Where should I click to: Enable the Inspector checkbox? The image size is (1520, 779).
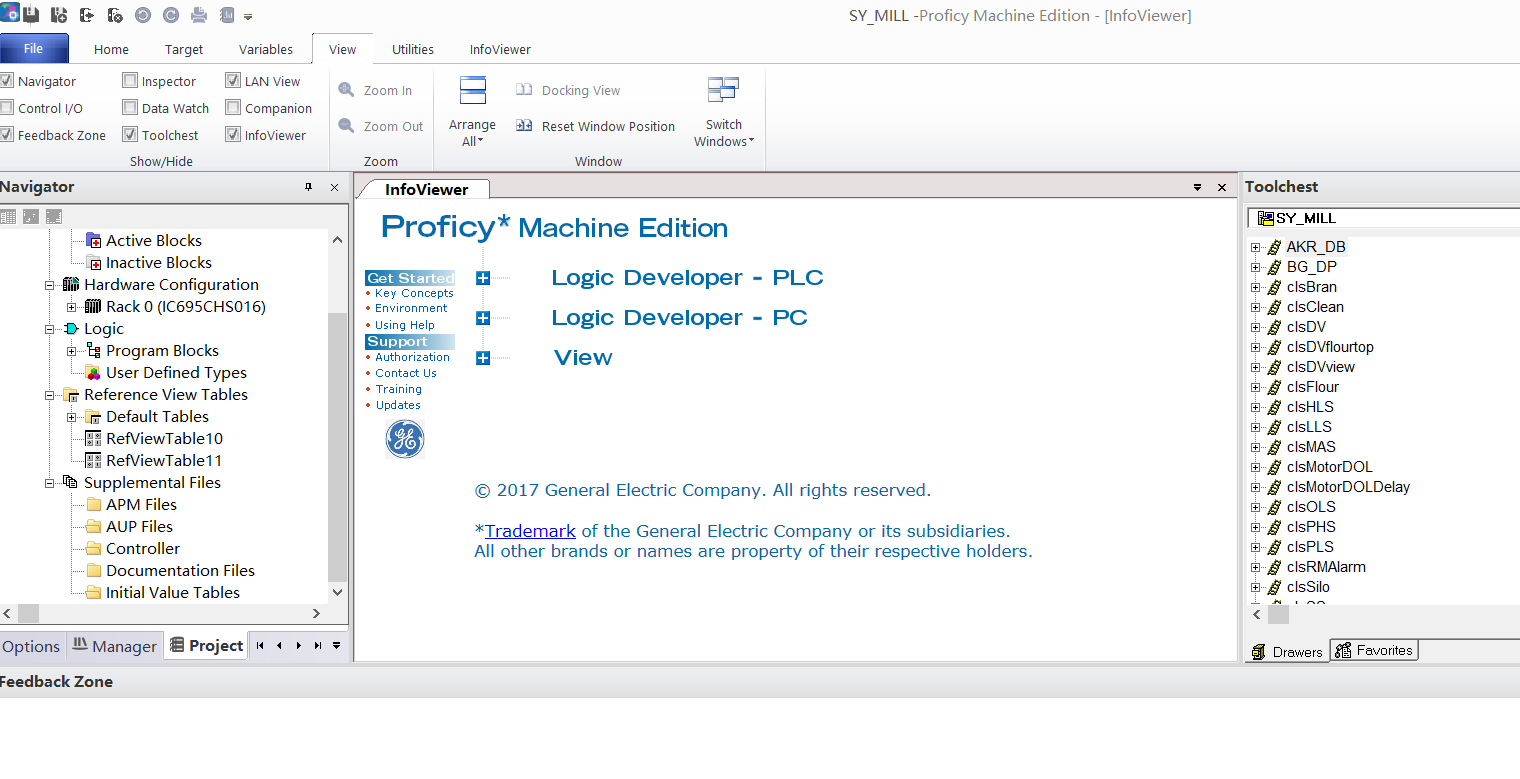(130, 81)
